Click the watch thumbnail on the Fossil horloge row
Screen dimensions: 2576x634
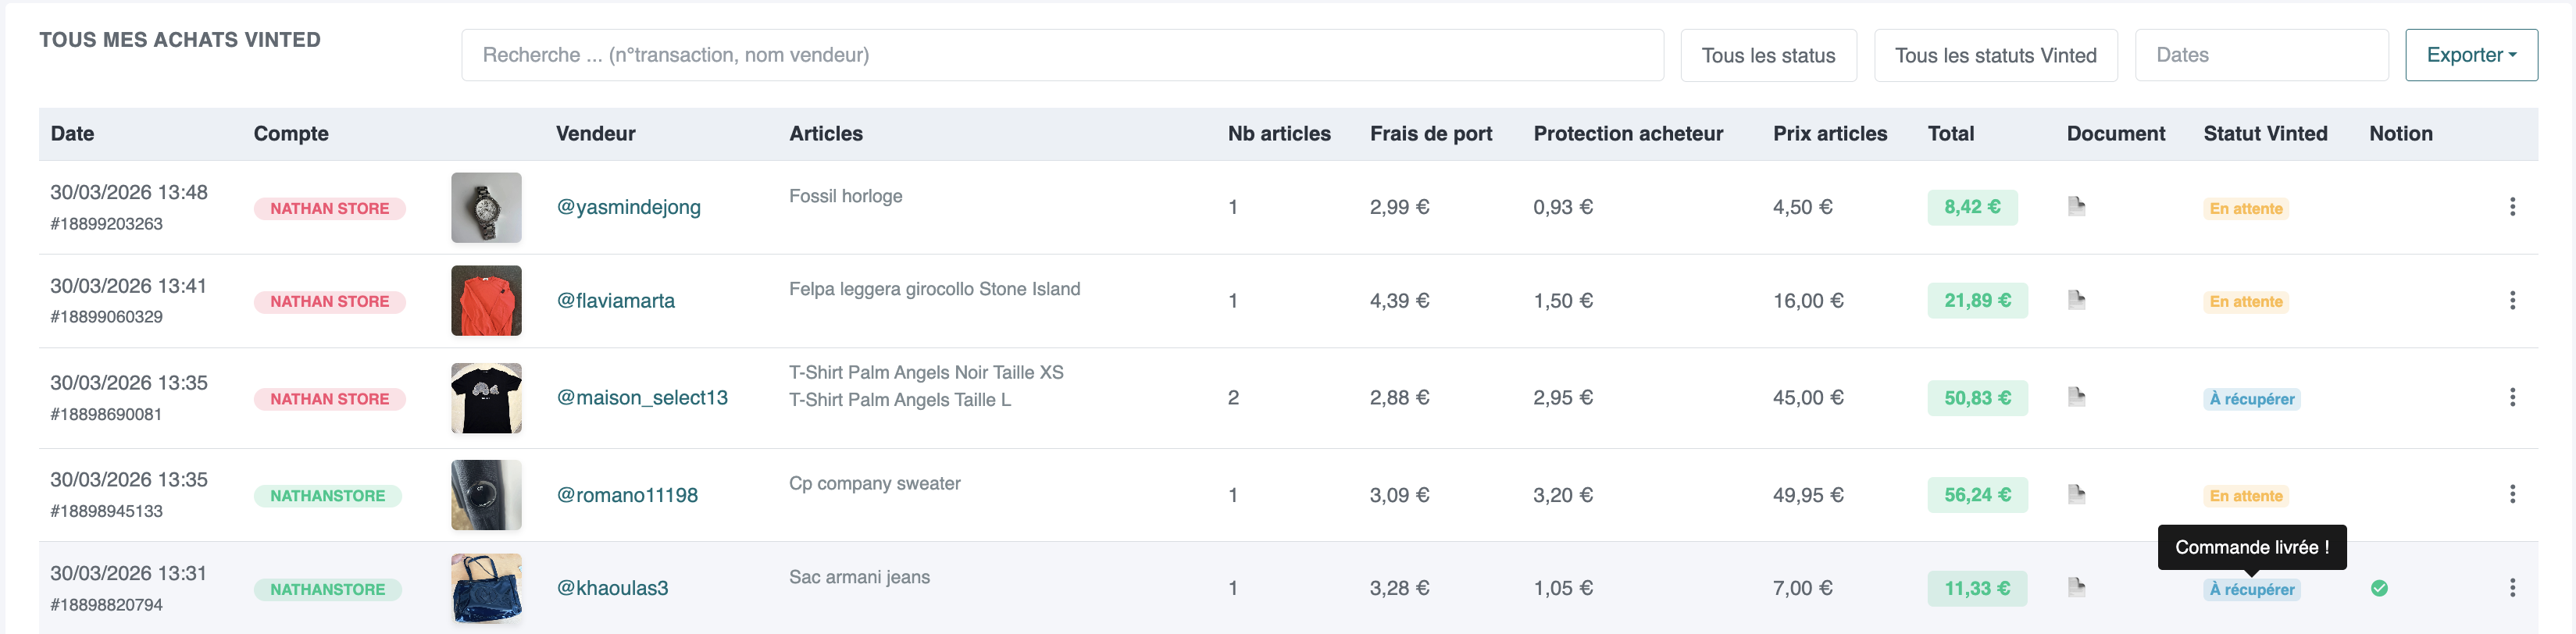(x=486, y=207)
